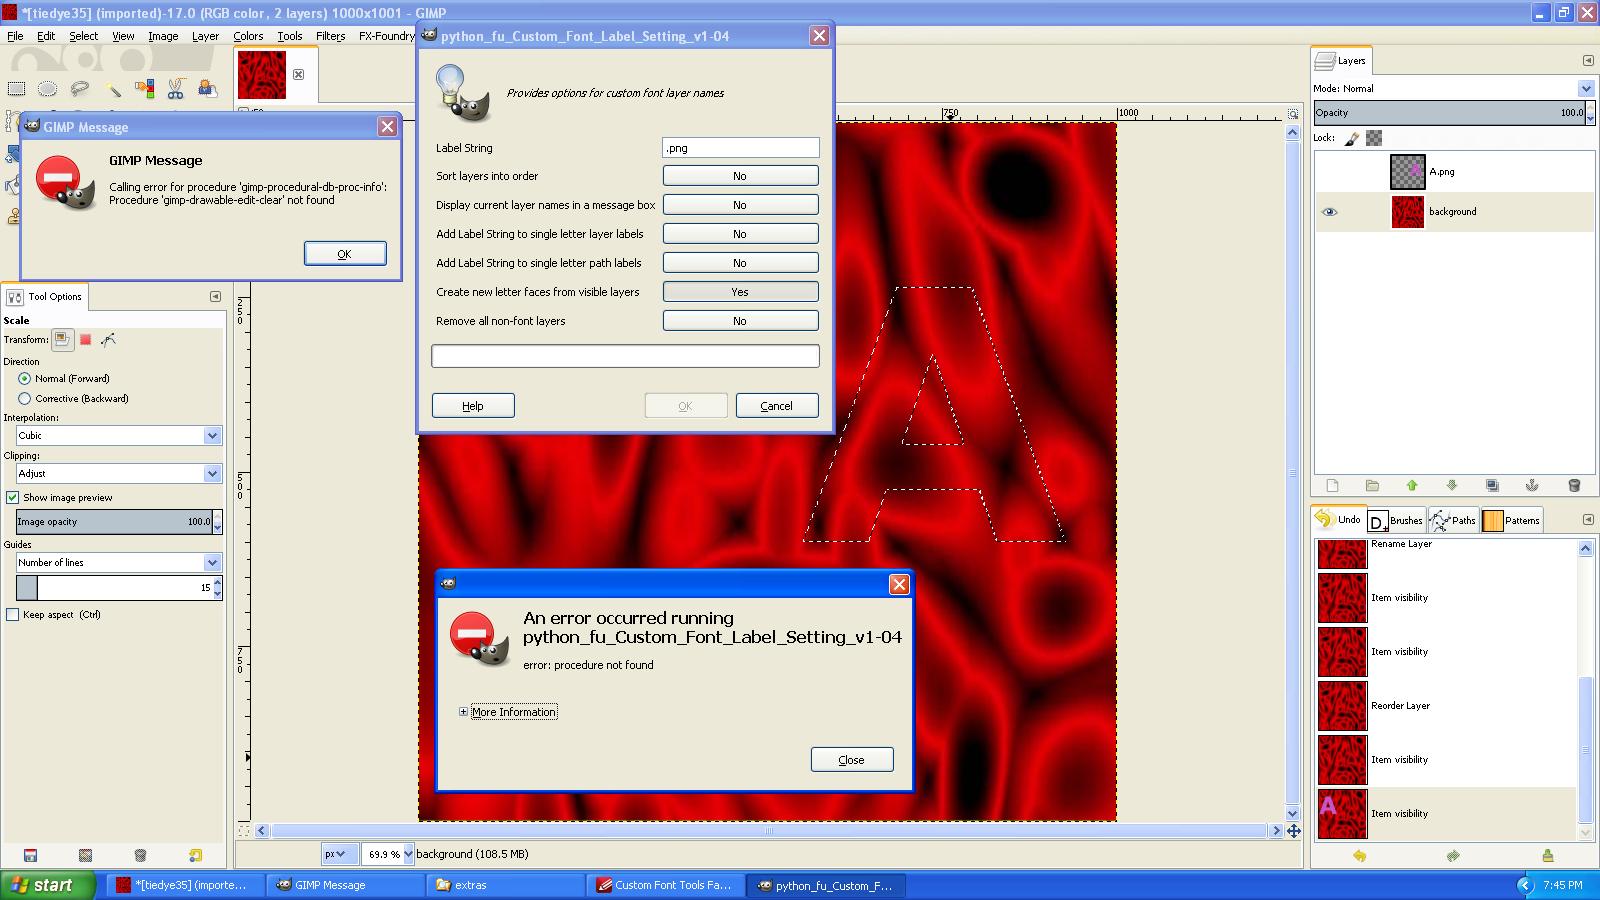Open Layers dock tab menu arrow
The height and width of the screenshot is (900, 1600).
pyautogui.click(x=1588, y=61)
